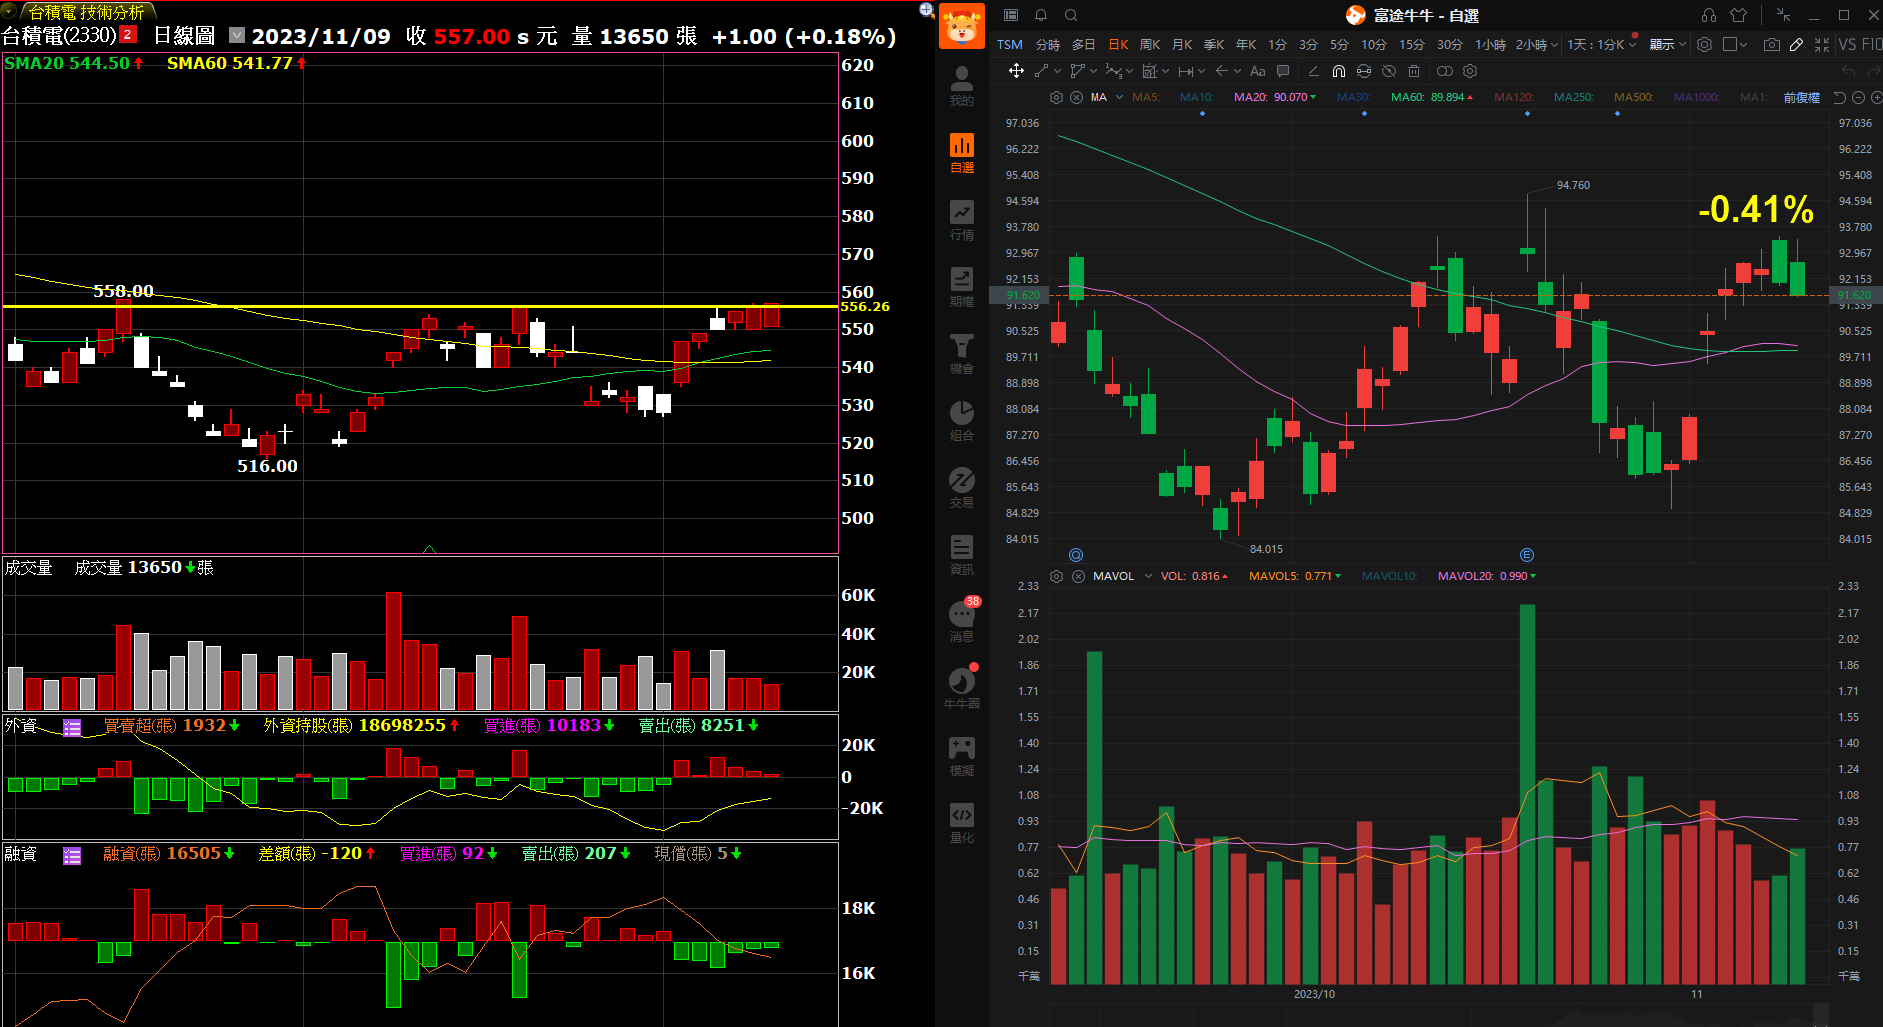Click the E earnings marker on chart

pos(1527,555)
